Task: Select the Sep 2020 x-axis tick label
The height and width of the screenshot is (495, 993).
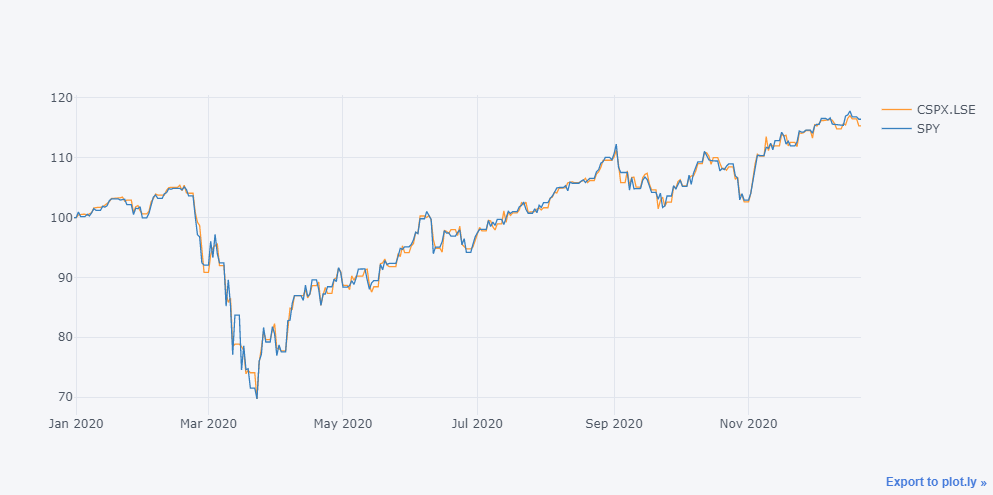Action: click(613, 424)
